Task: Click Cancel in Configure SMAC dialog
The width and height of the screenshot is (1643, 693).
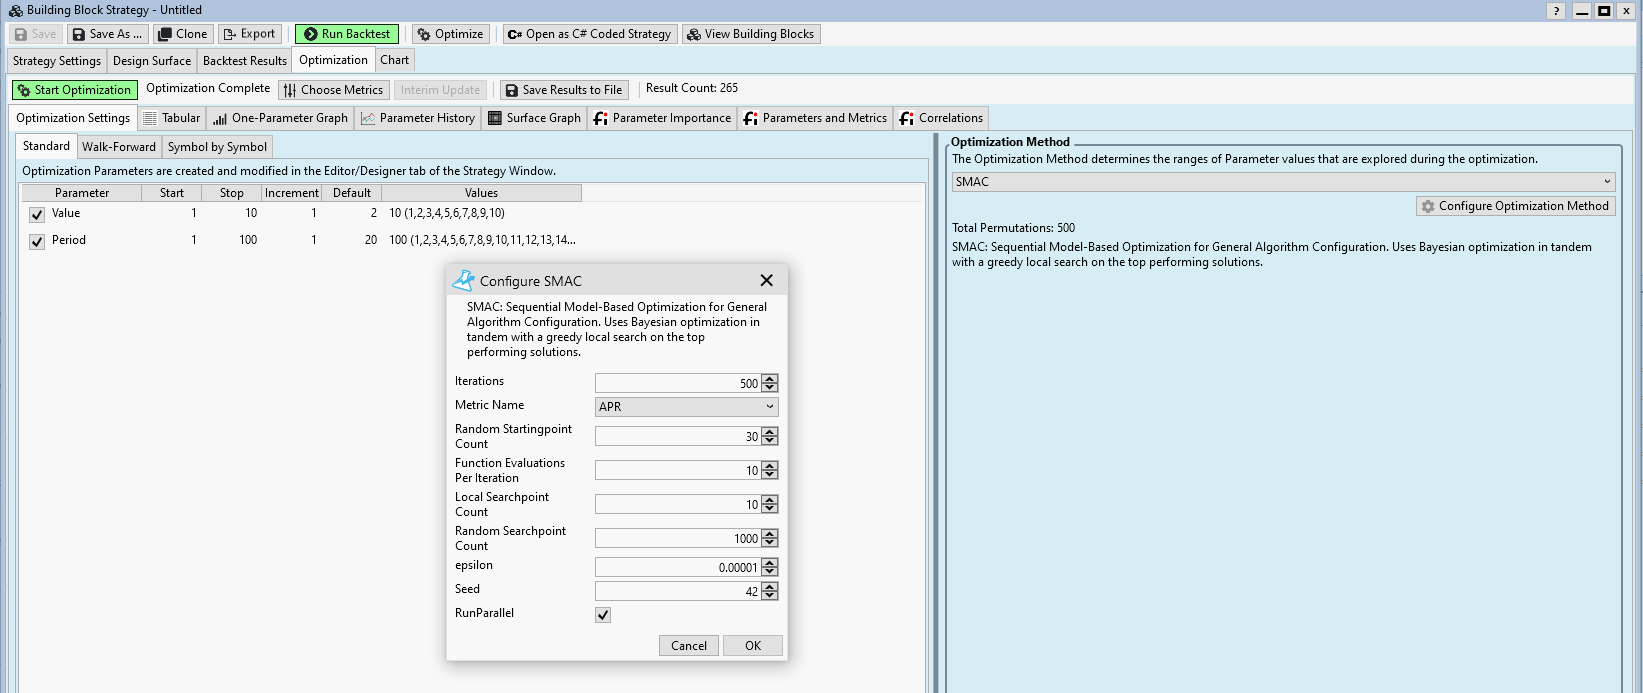Action: [x=688, y=646]
